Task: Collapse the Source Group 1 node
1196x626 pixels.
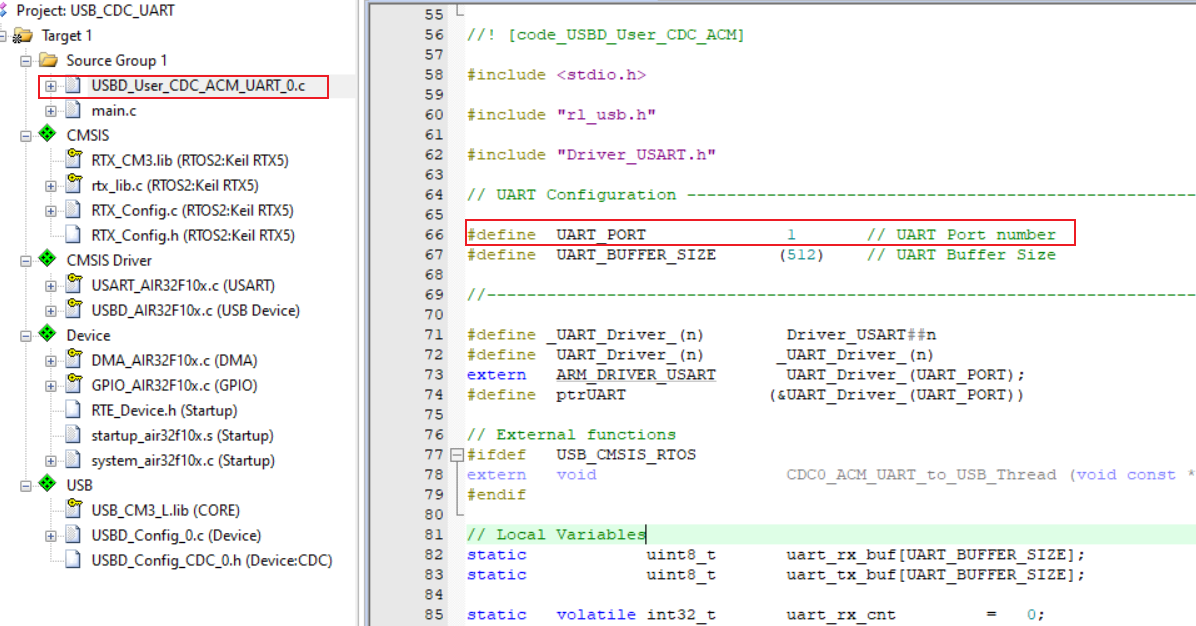Action: point(26,61)
